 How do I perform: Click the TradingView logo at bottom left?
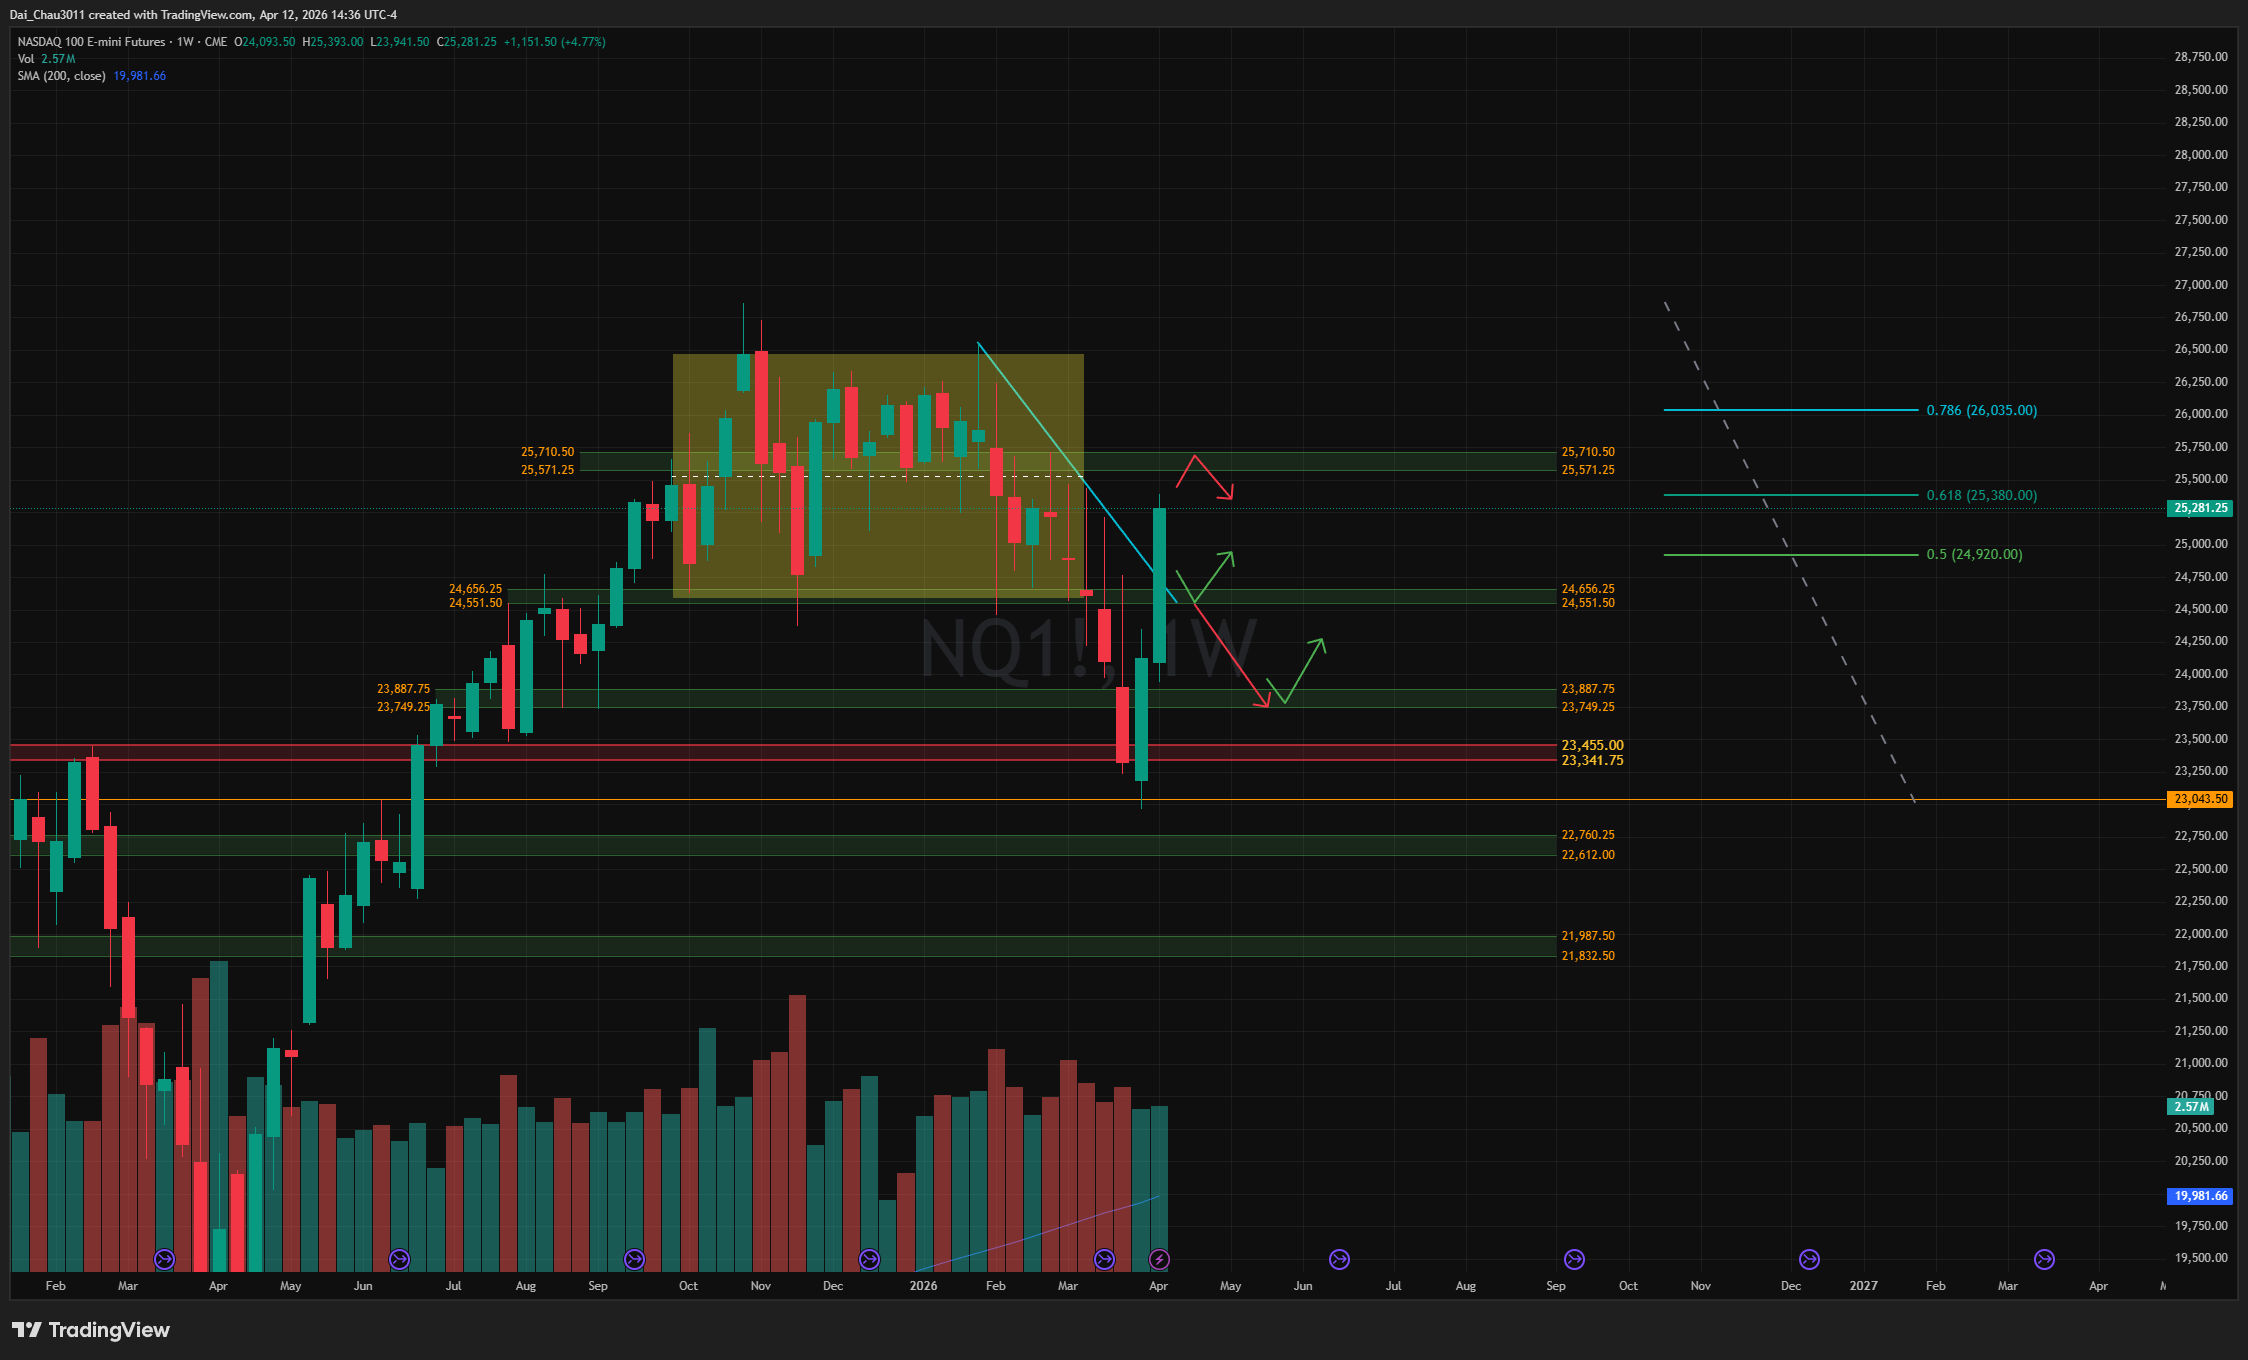pyautogui.click(x=91, y=1330)
